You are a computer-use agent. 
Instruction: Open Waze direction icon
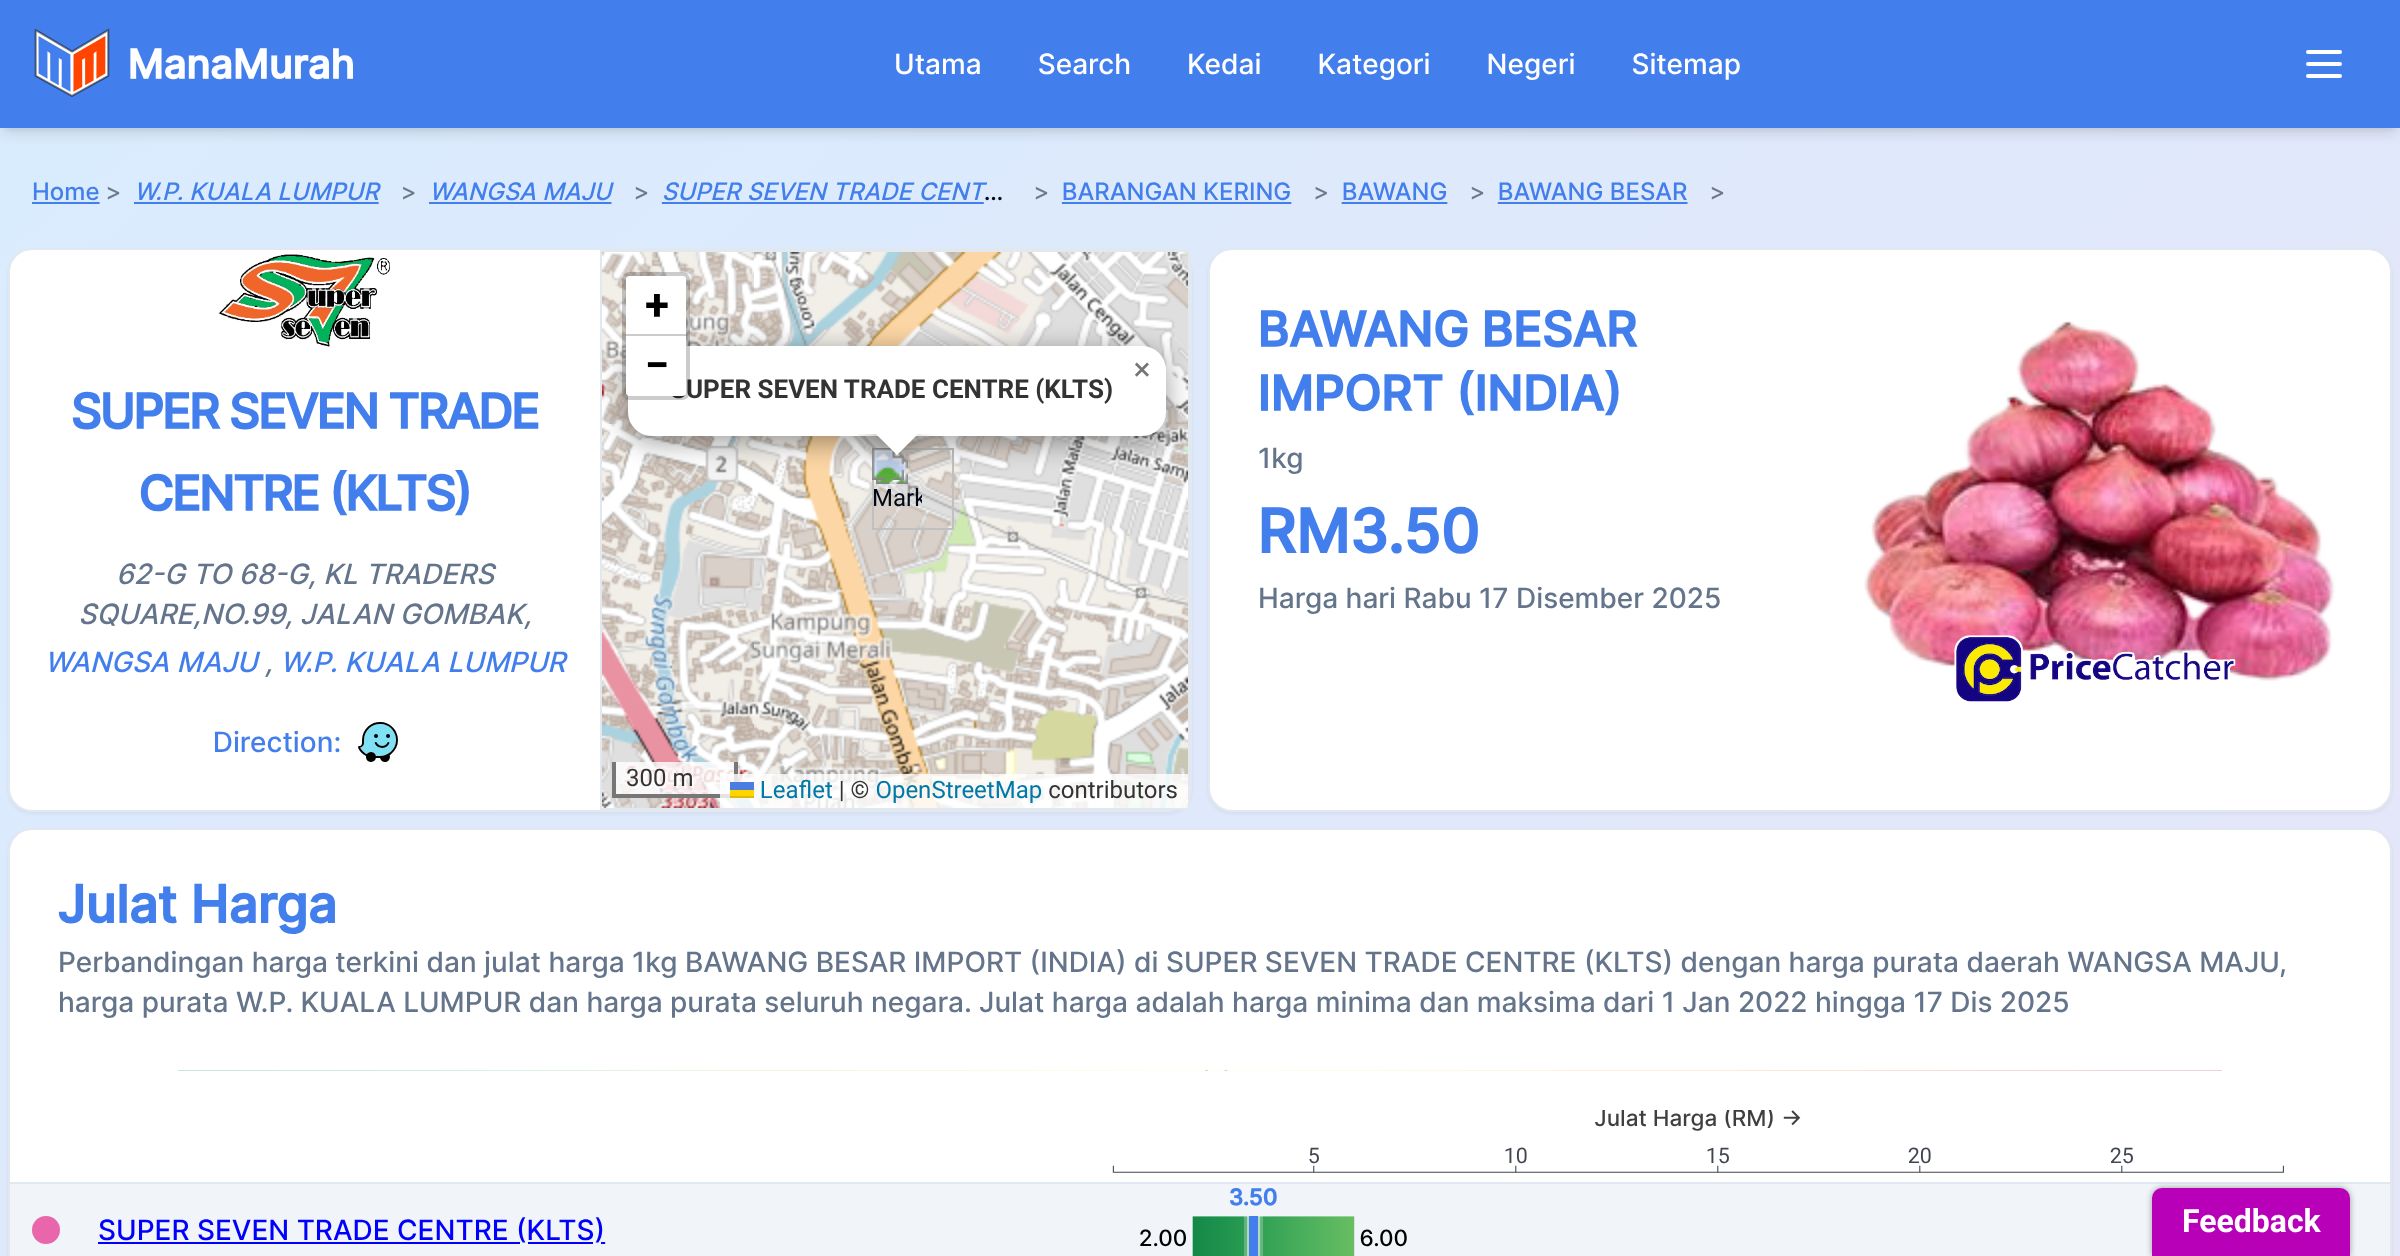(x=378, y=742)
